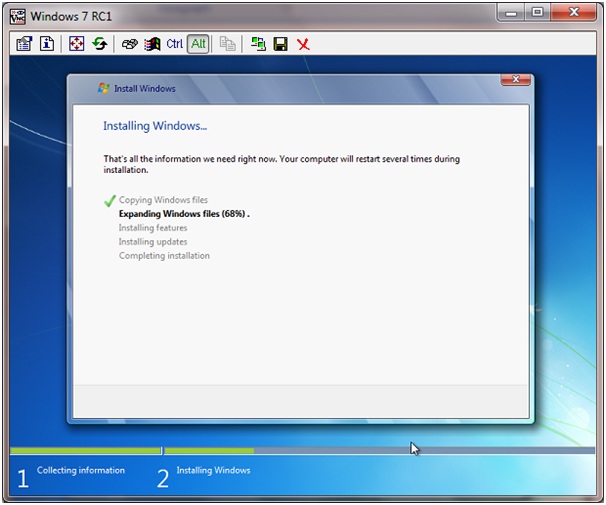Image resolution: width=606 pixels, height=505 pixels.
Task: Maximize the Windows 7 RC1 window
Action: point(538,13)
